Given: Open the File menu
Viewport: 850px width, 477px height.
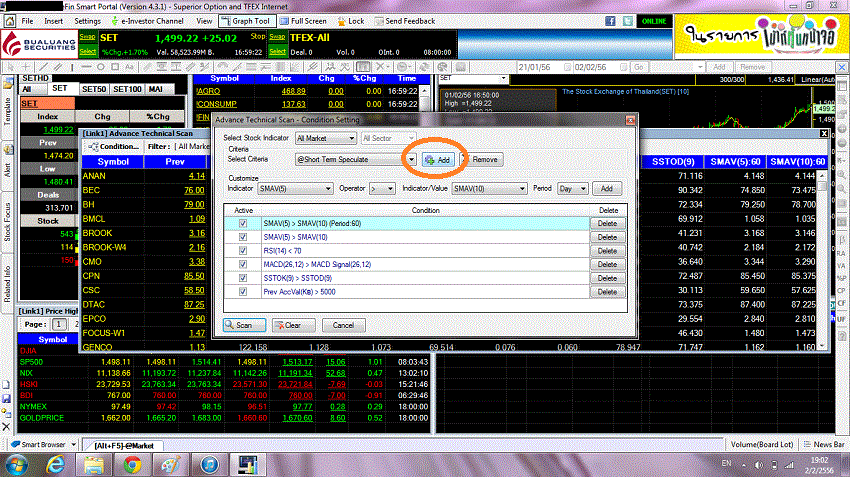Looking at the screenshot, I should coord(27,21).
